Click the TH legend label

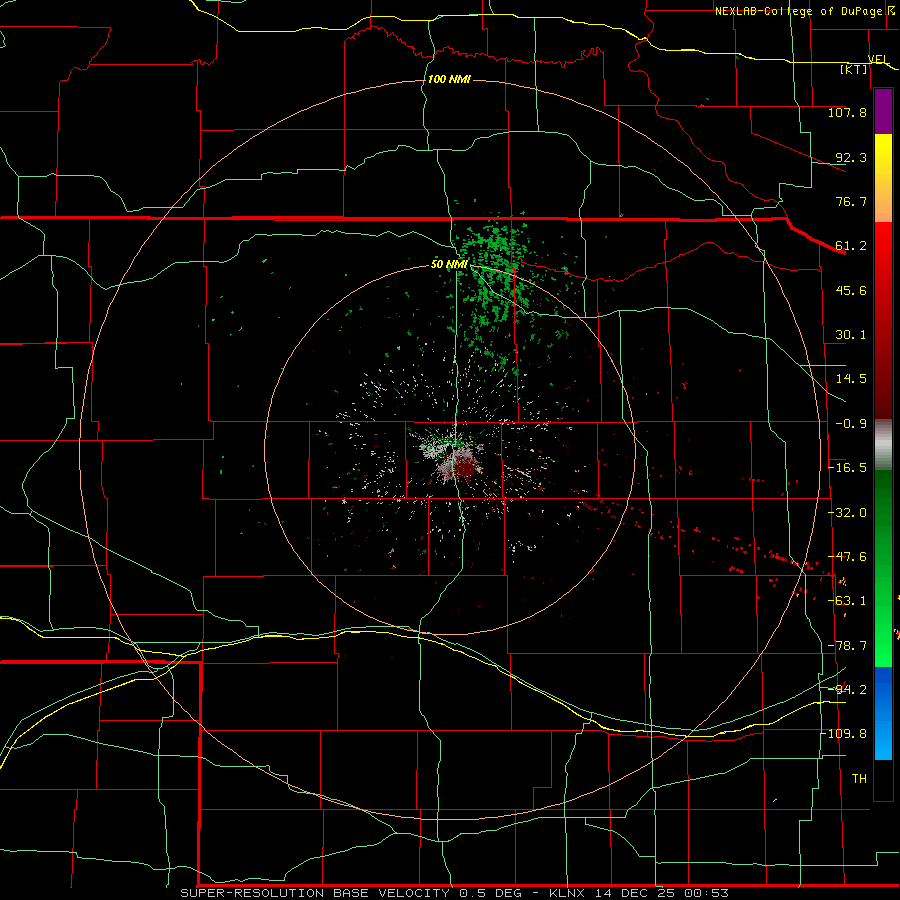pyautogui.click(x=859, y=779)
